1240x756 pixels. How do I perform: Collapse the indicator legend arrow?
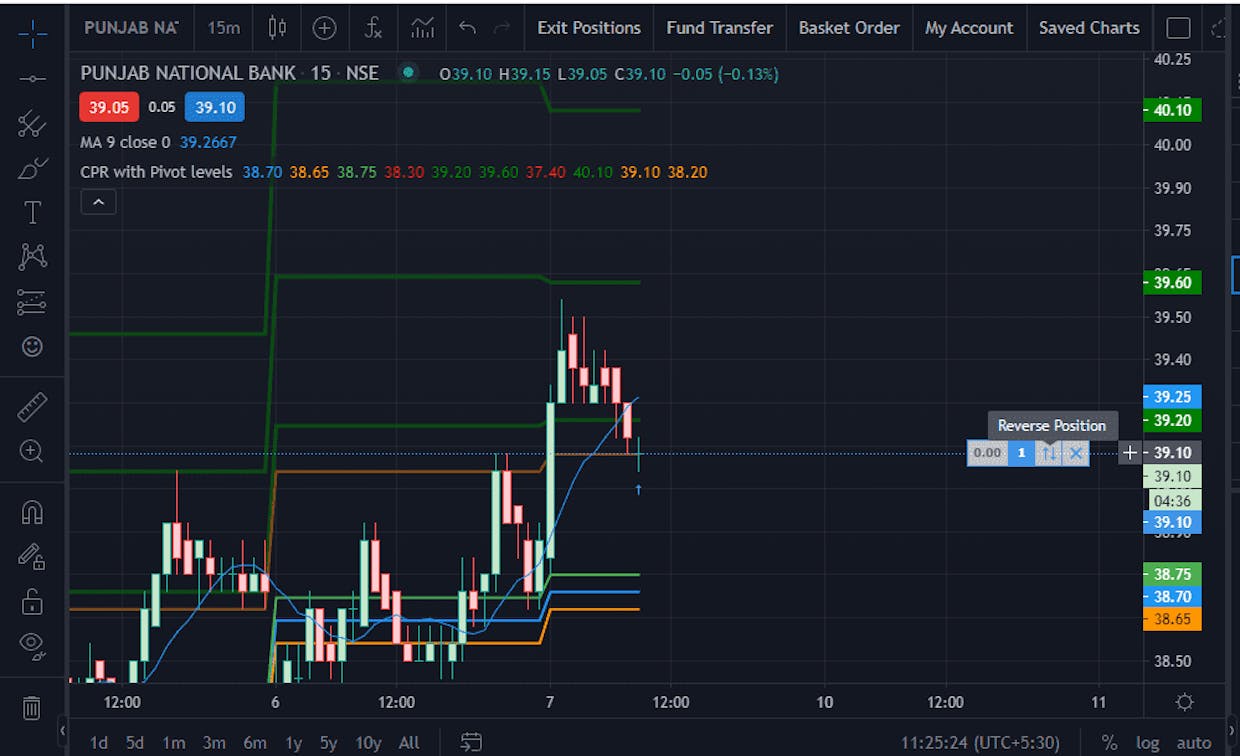[x=98, y=202]
